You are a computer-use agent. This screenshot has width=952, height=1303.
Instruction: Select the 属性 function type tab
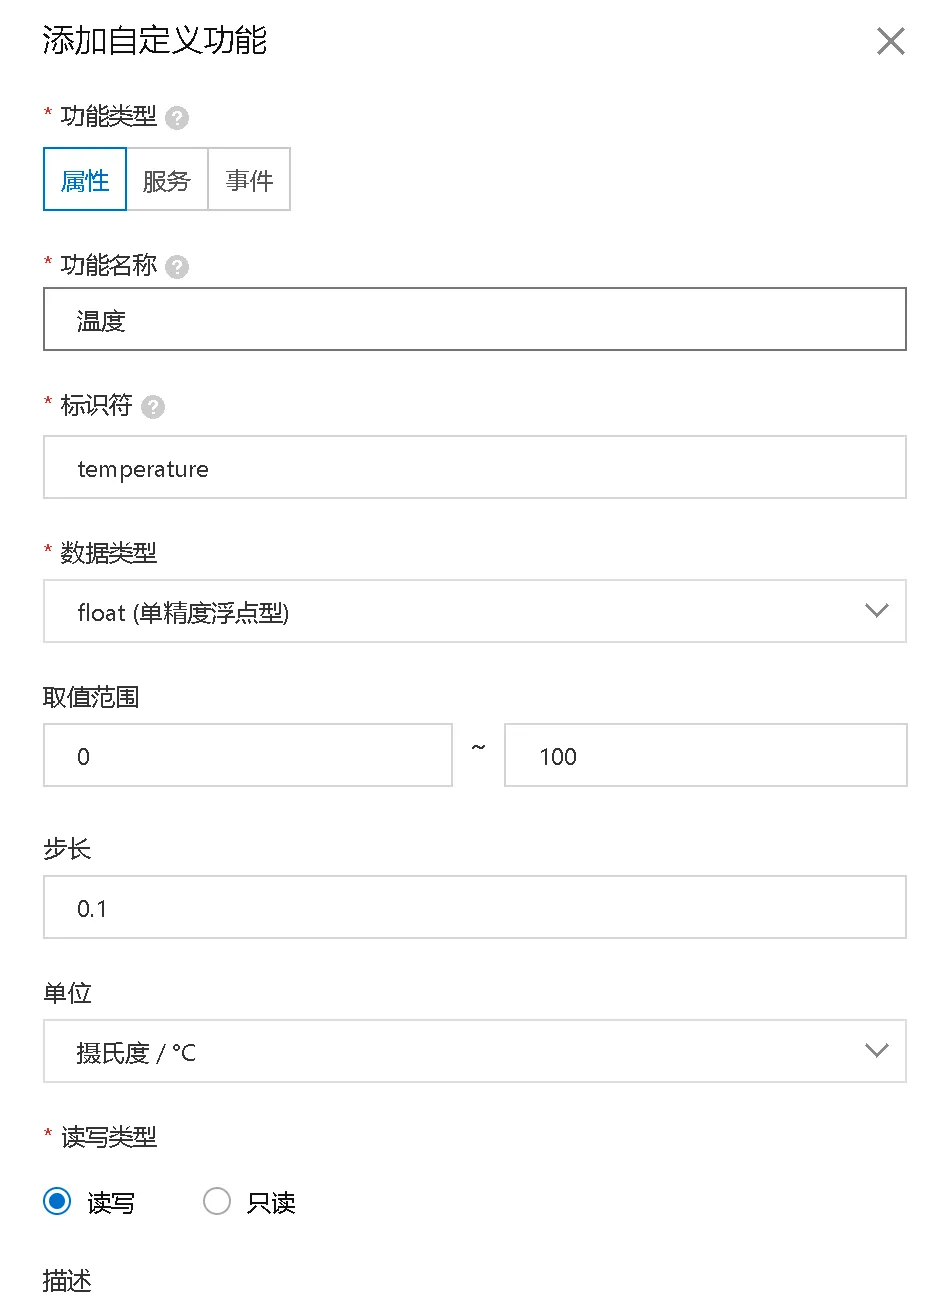85,179
